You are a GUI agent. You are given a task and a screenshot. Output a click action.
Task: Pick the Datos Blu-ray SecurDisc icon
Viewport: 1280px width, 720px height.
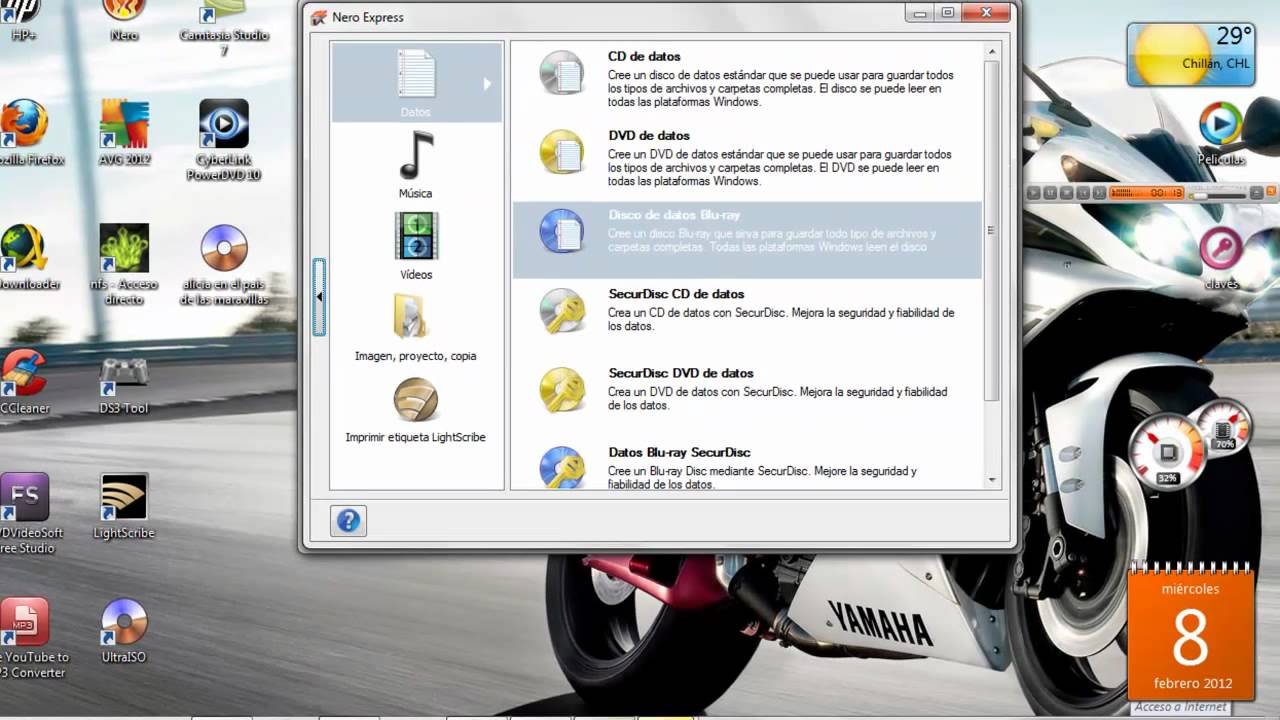(x=561, y=466)
